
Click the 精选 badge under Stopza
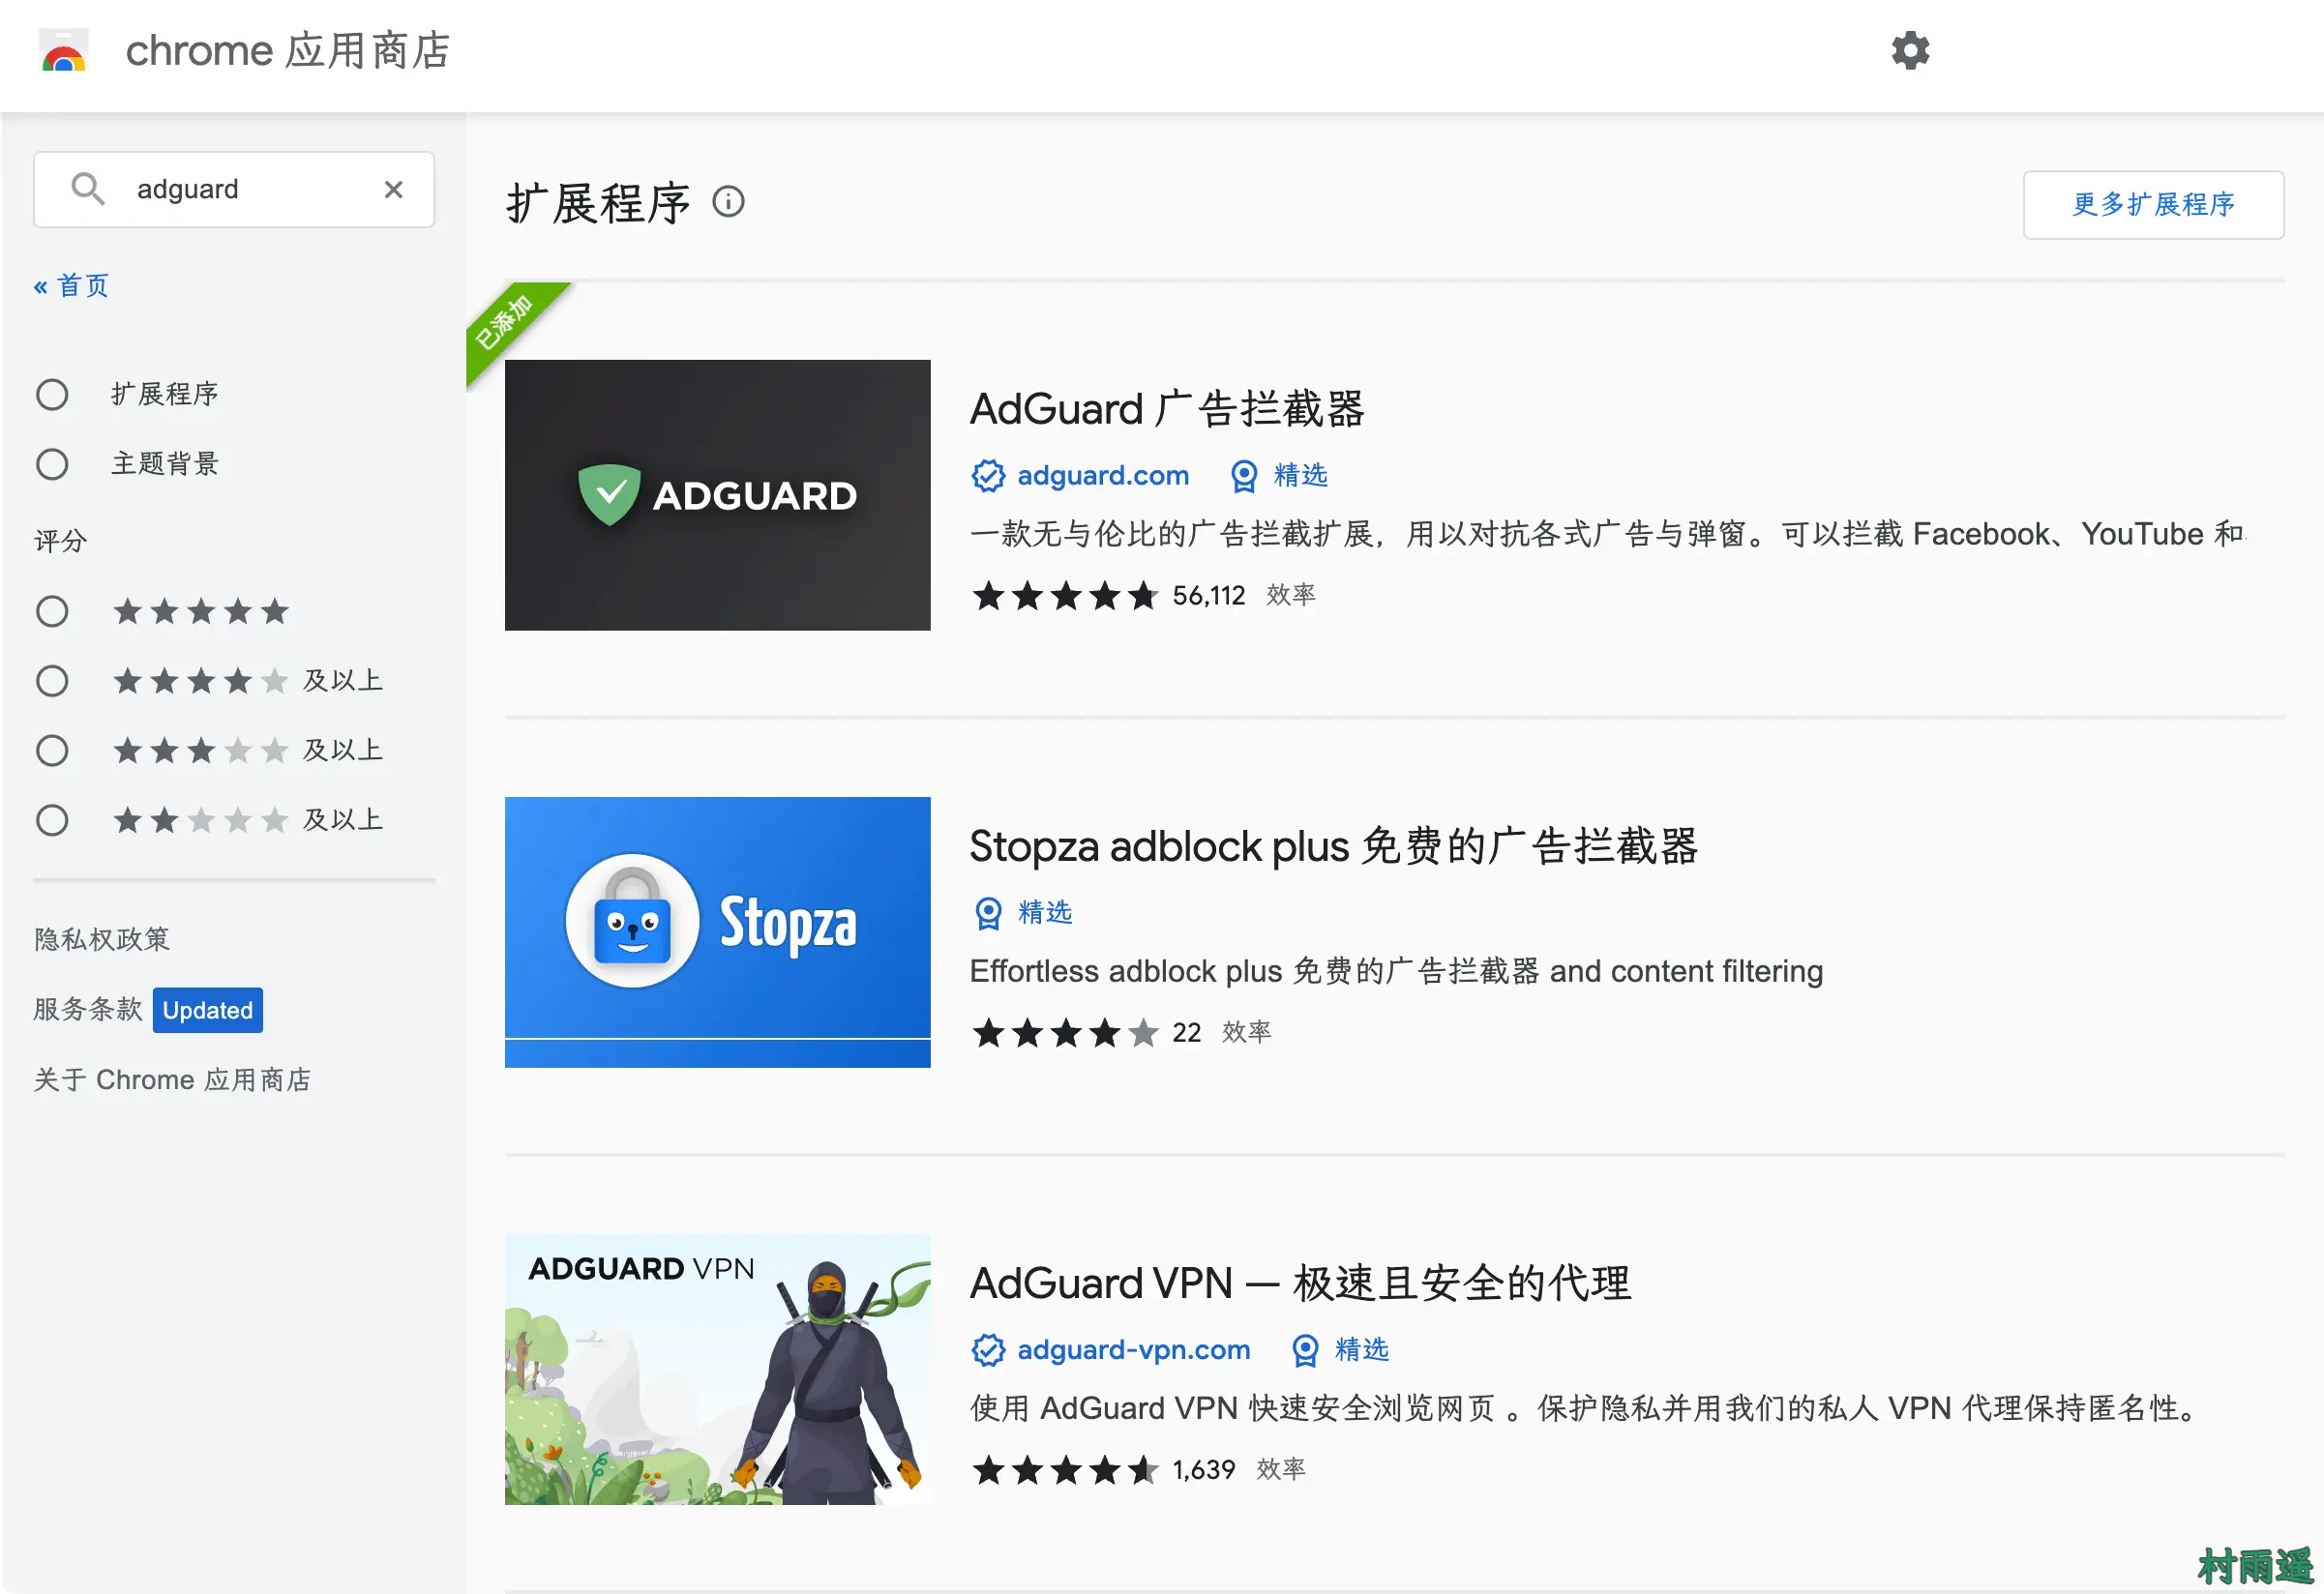(x=1023, y=912)
